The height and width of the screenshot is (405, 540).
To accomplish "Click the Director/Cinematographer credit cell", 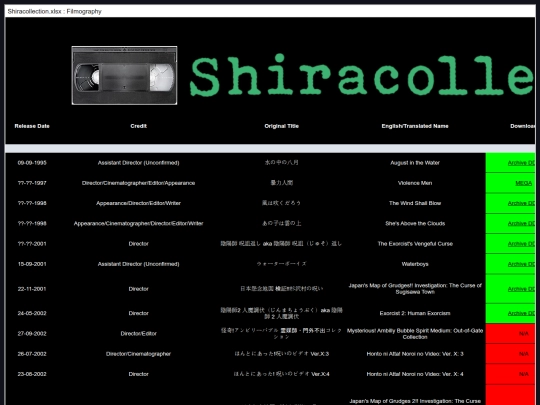I will click(138, 354).
